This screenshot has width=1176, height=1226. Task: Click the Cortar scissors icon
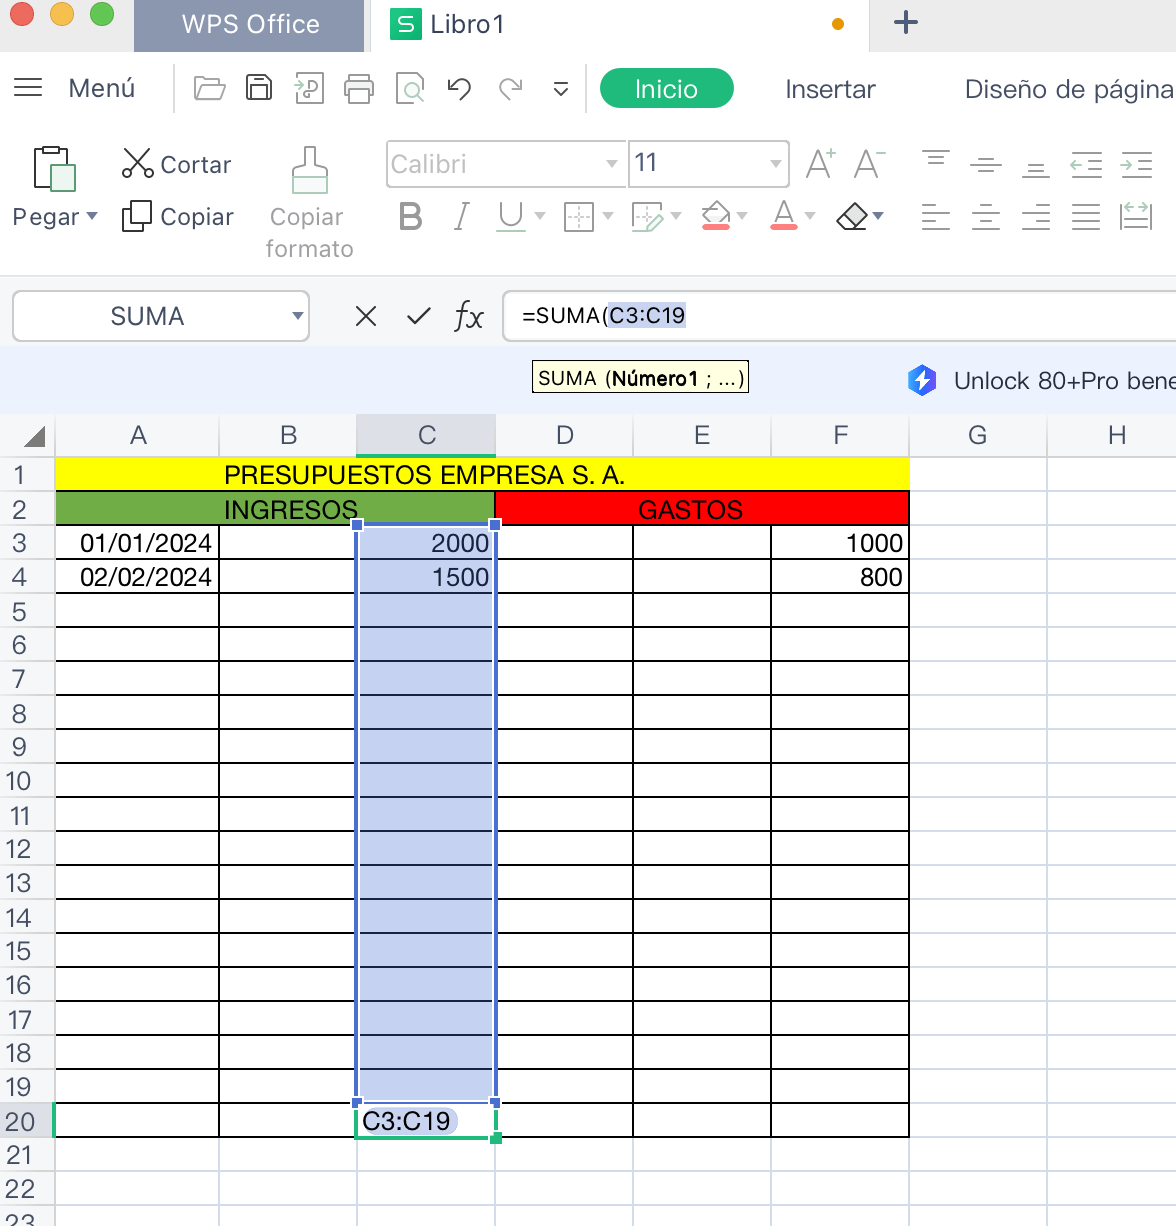137,163
